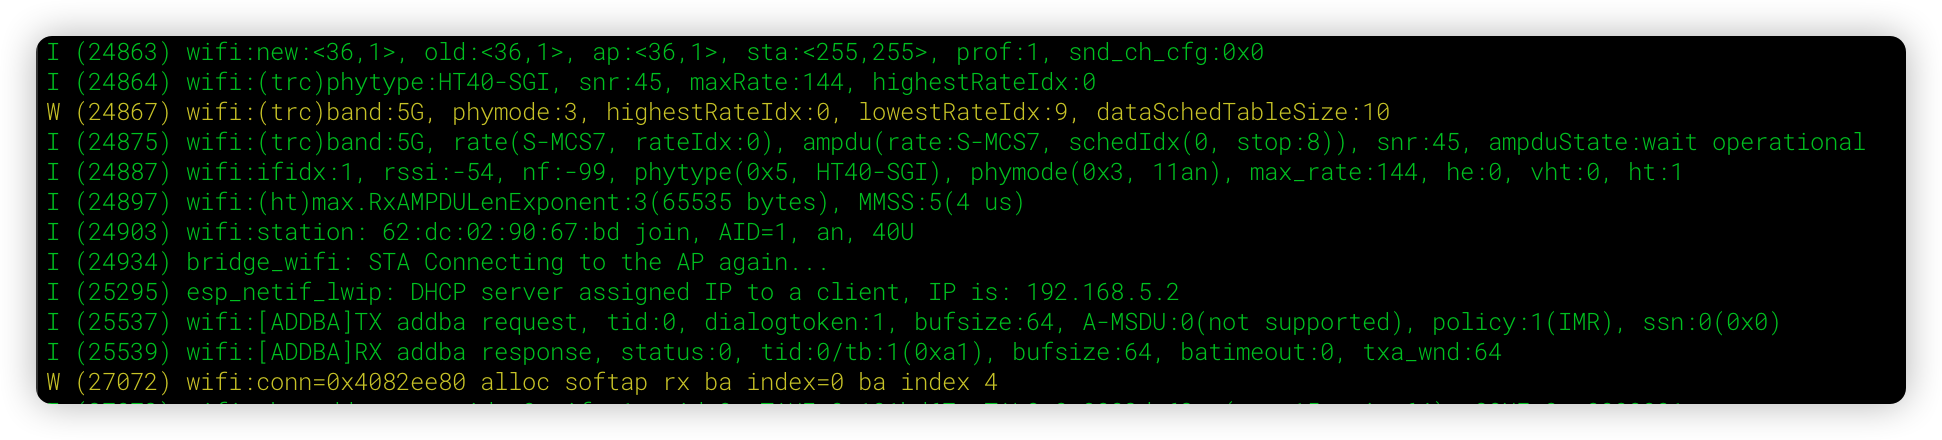Click the "snd_ch_cfg:0x0" text on first line

[1166, 53]
